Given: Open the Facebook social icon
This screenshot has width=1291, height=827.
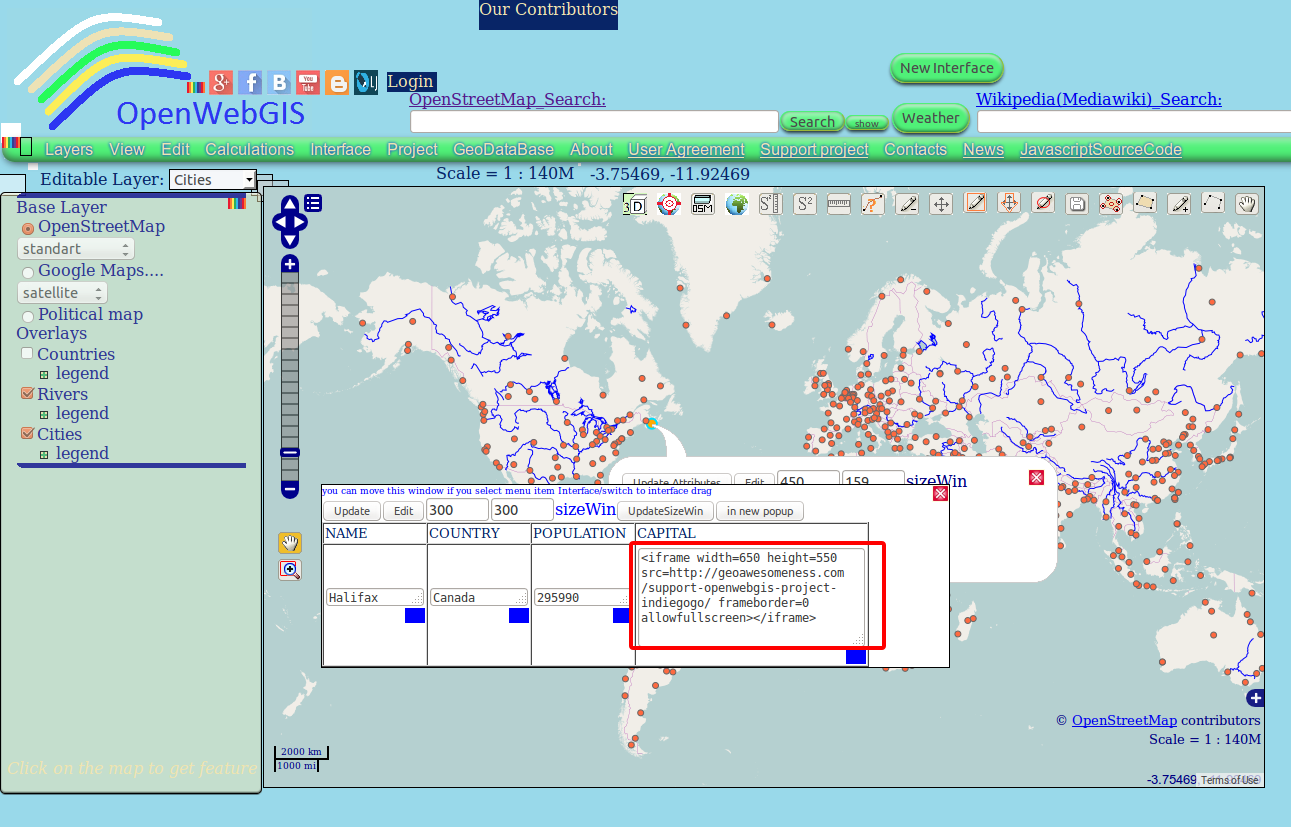Looking at the screenshot, I should tap(250, 83).
